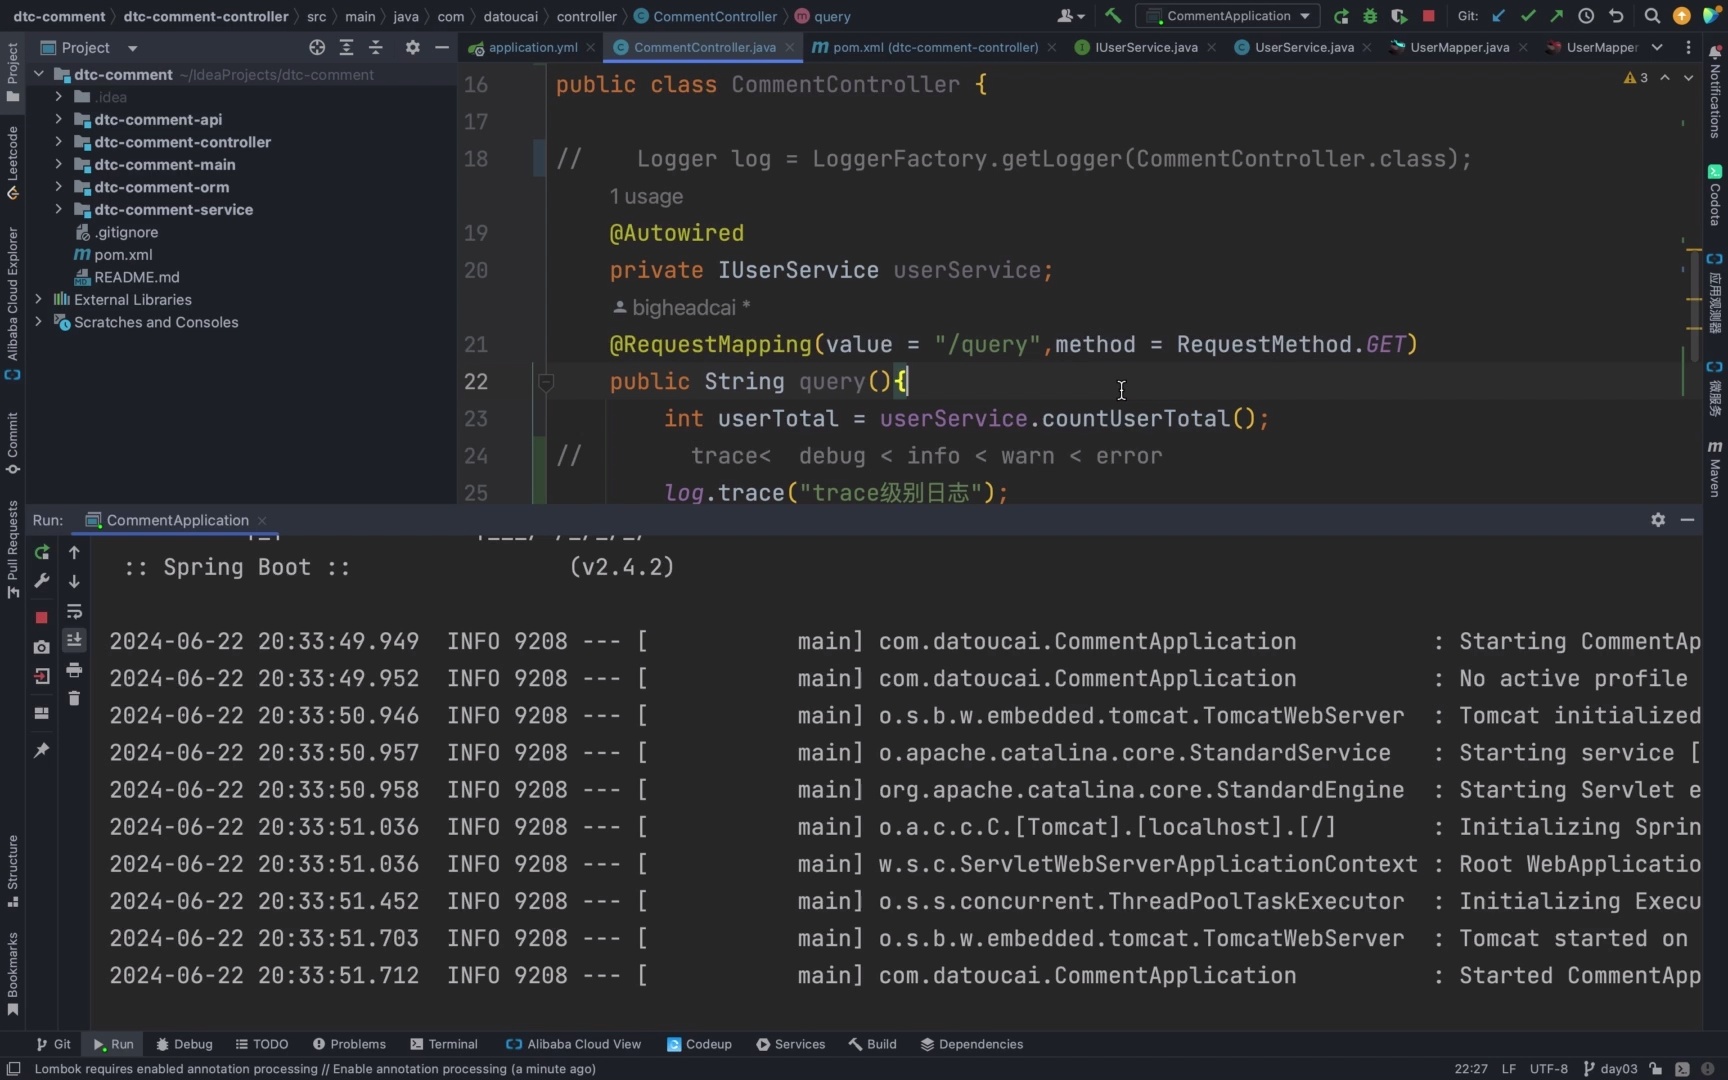This screenshot has height=1080, width=1728.
Task: Open the Terminal tool window
Action: pyautogui.click(x=443, y=1044)
